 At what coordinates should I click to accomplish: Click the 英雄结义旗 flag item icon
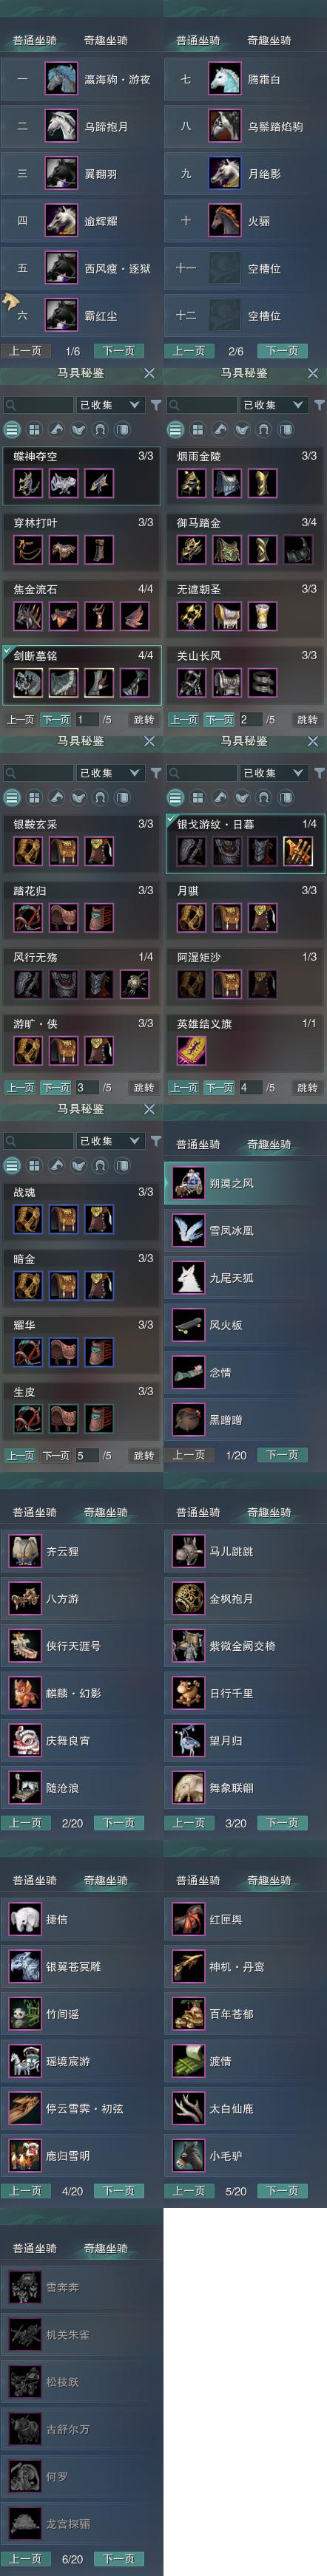(191, 1050)
